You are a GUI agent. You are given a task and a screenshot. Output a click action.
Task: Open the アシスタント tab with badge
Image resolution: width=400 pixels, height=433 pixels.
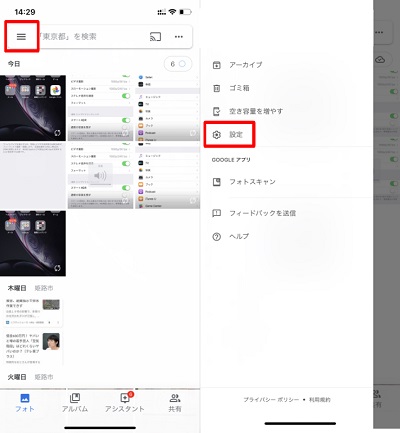coord(125,403)
